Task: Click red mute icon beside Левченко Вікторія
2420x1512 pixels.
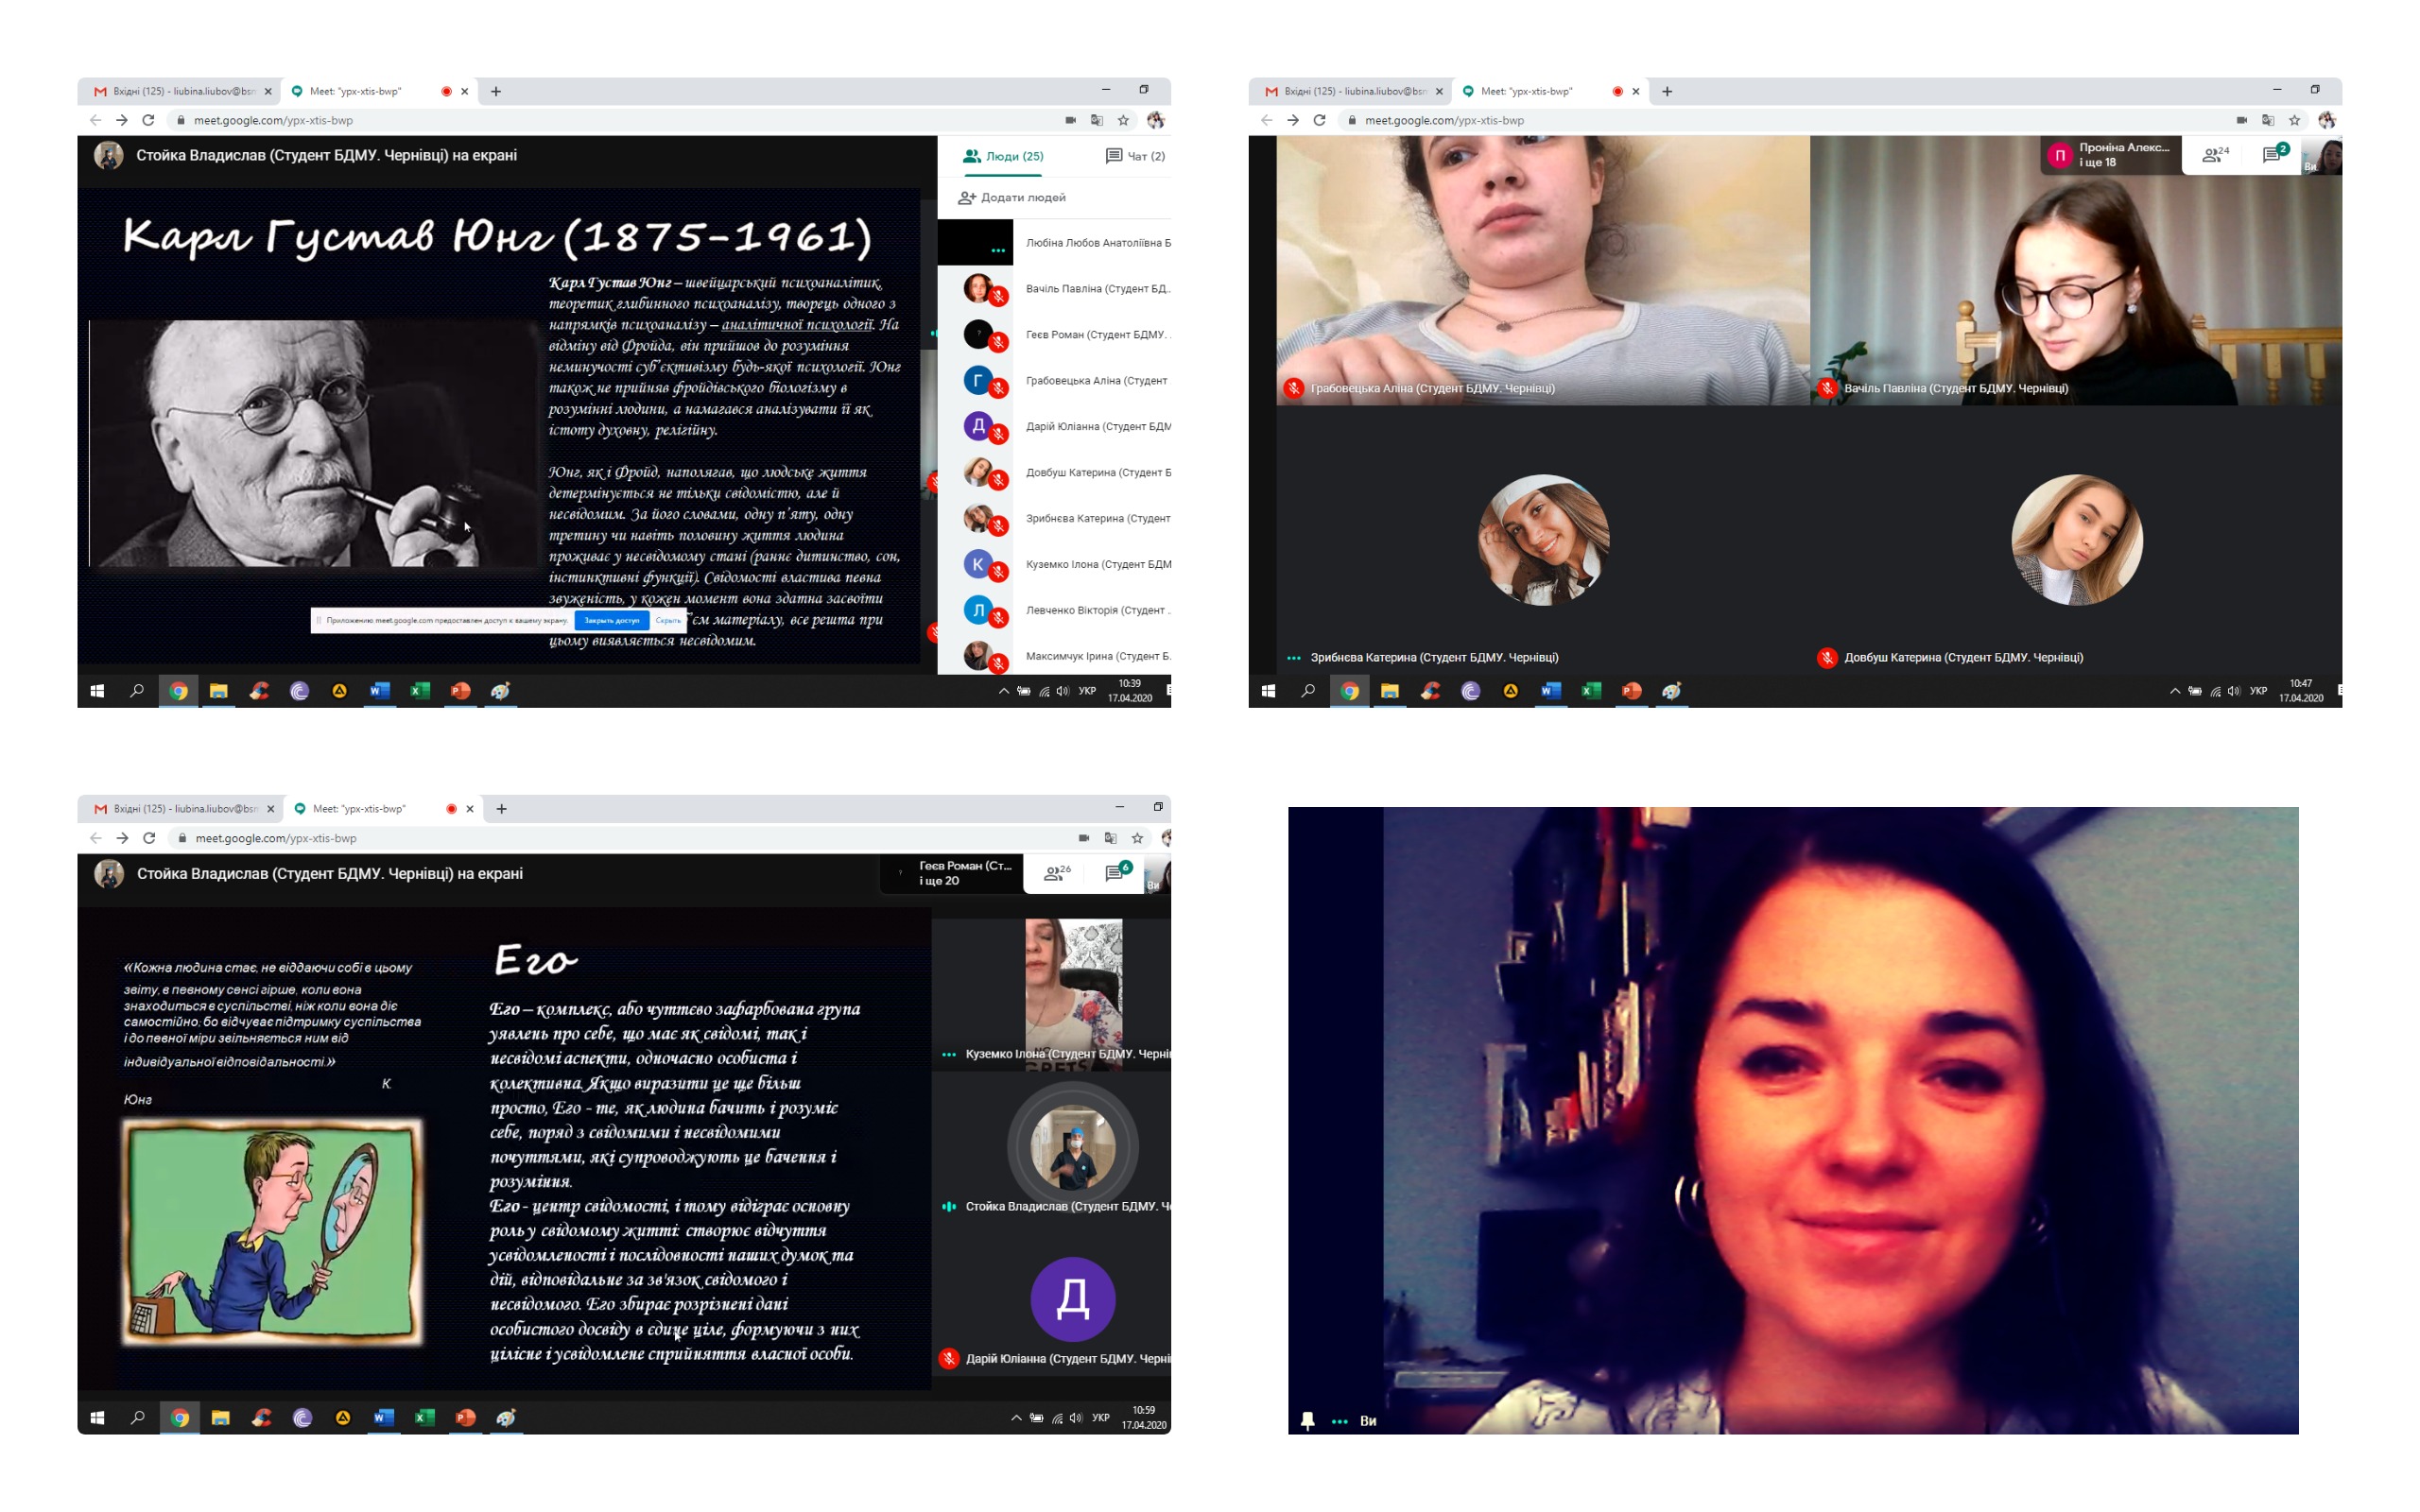Action: point(998,618)
